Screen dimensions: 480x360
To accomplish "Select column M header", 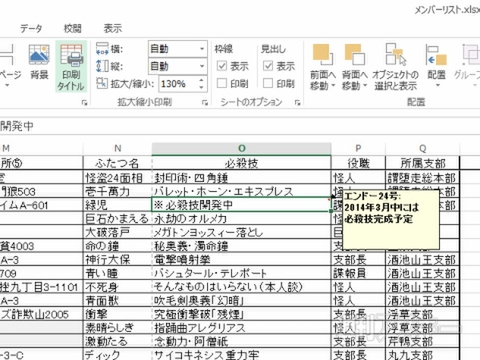I will (x=41, y=148).
